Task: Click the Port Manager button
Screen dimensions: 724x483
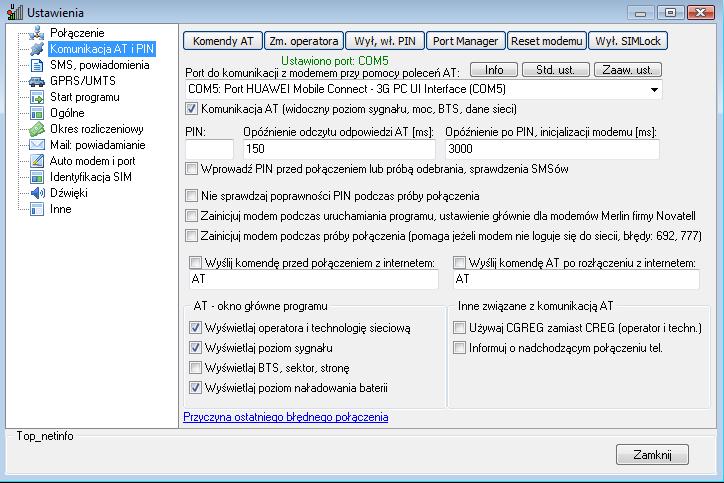Action: pyautogui.click(x=465, y=41)
